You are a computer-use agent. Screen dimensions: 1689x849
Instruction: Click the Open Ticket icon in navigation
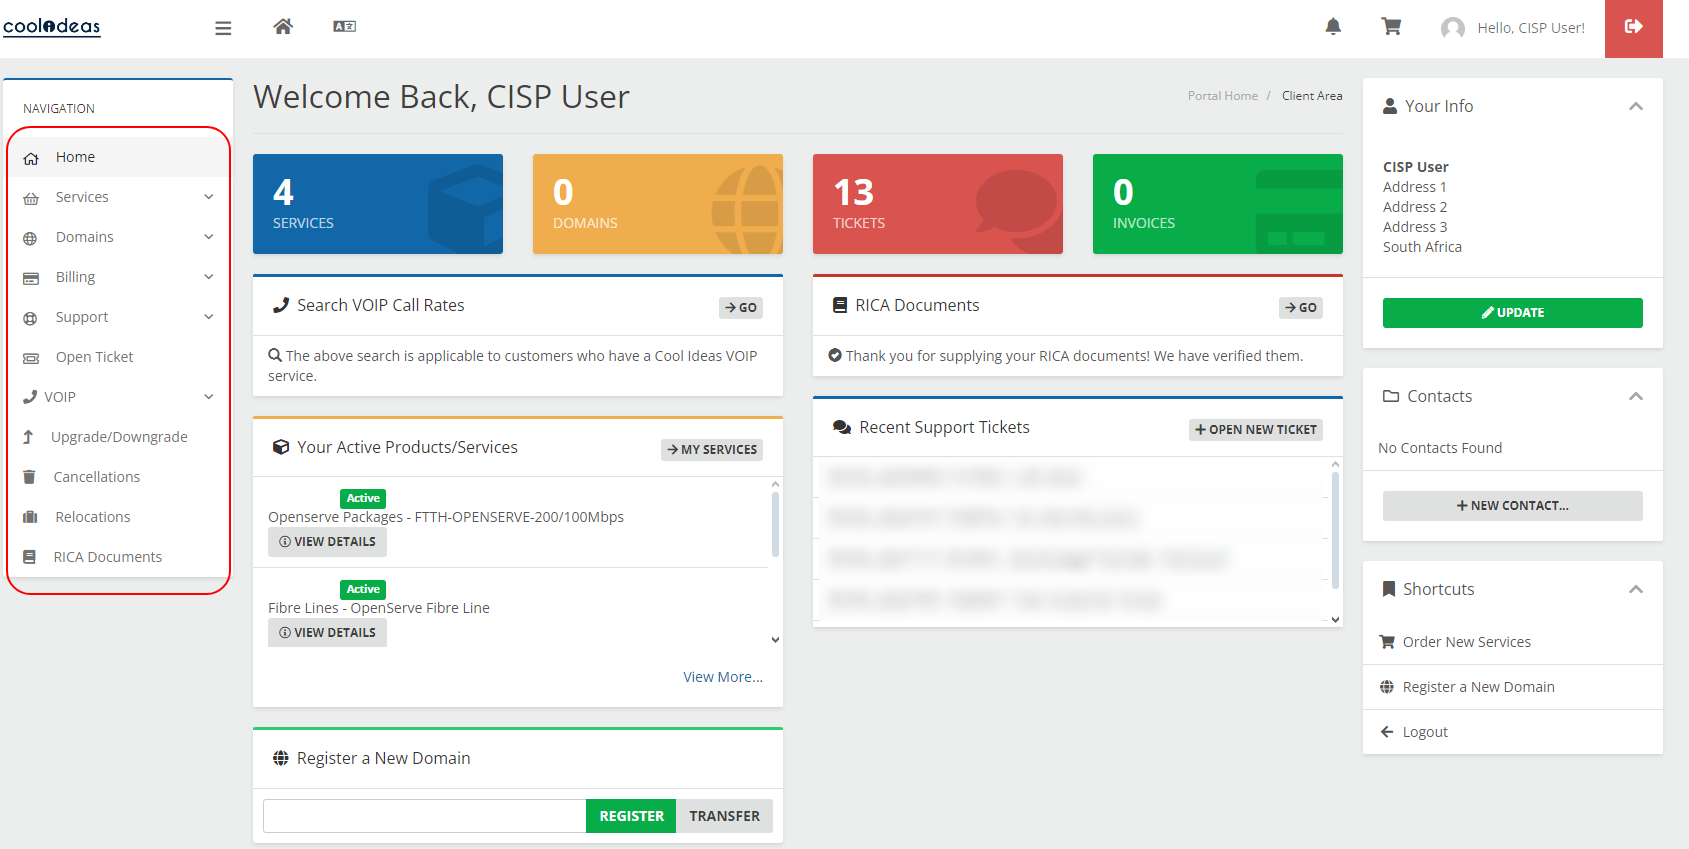coord(31,358)
